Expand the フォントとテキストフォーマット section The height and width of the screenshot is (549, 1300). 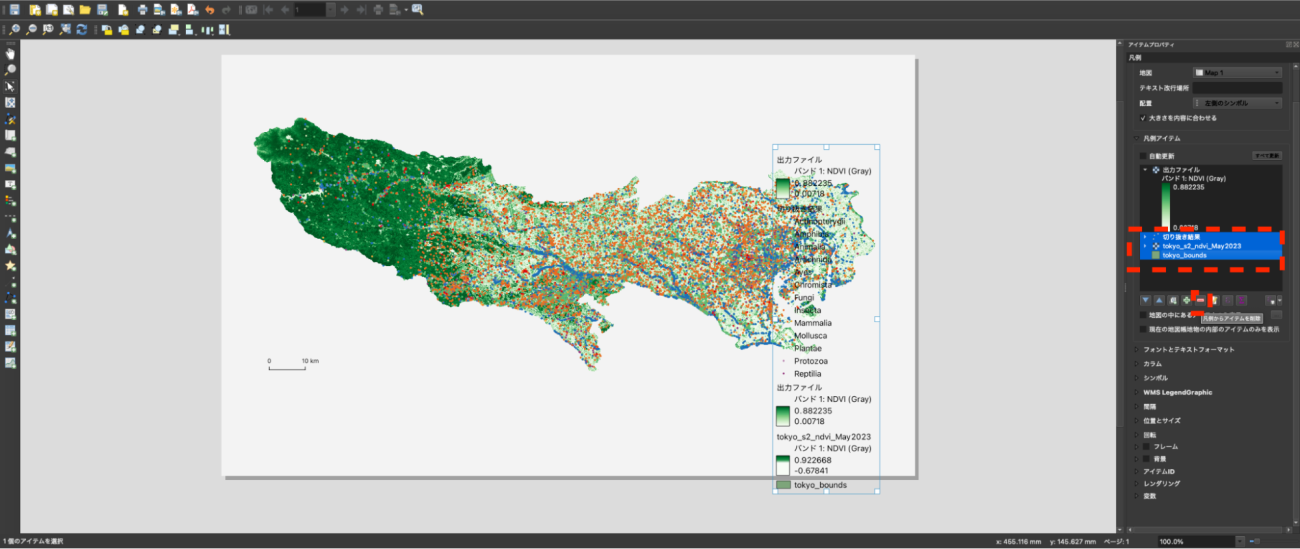coord(1188,349)
